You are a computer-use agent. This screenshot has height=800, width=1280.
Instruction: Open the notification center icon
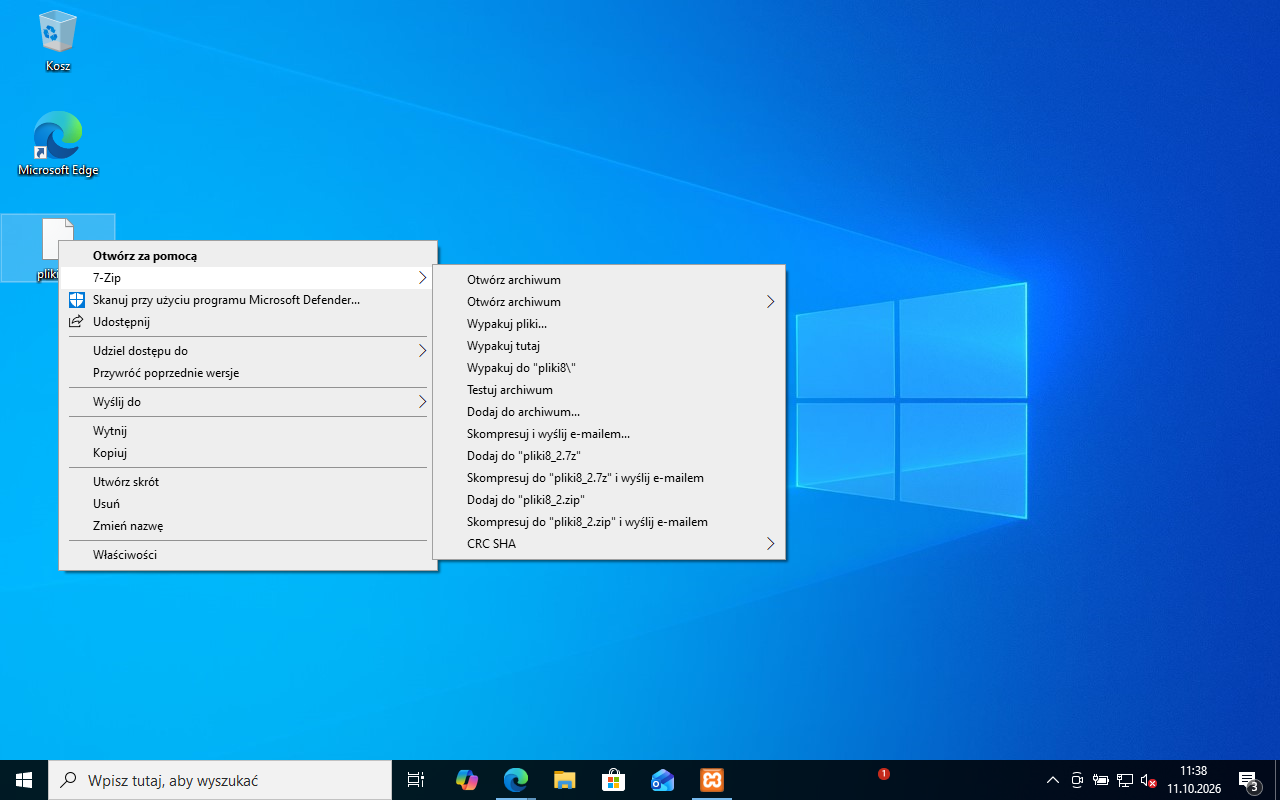[x=1248, y=780]
